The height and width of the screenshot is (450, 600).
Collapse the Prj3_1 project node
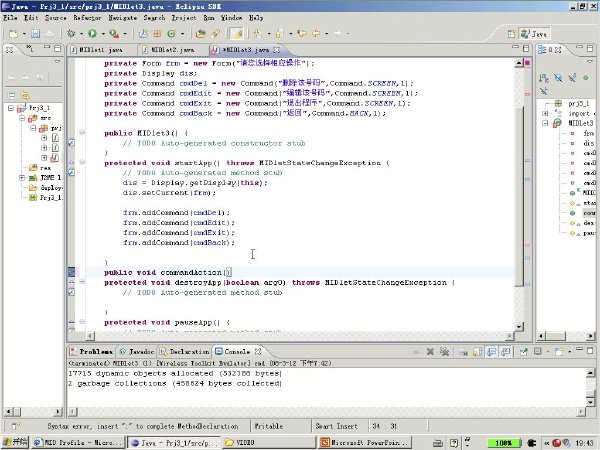(x=11, y=108)
